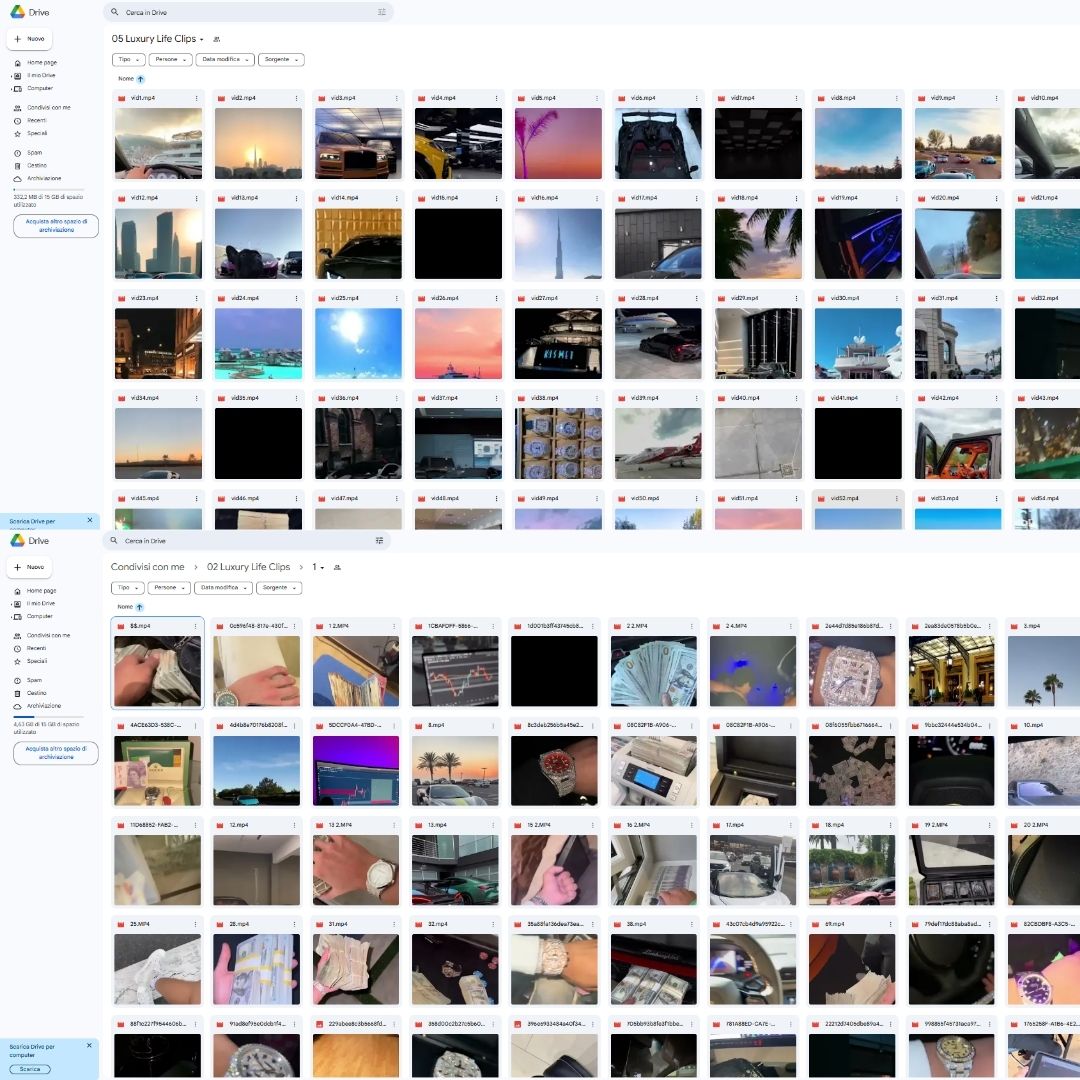Viewport: 1080px width, 1080px height.
Task: Expand the folder 1 breadcrumb dropdown arrow
Action: pos(323,567)
